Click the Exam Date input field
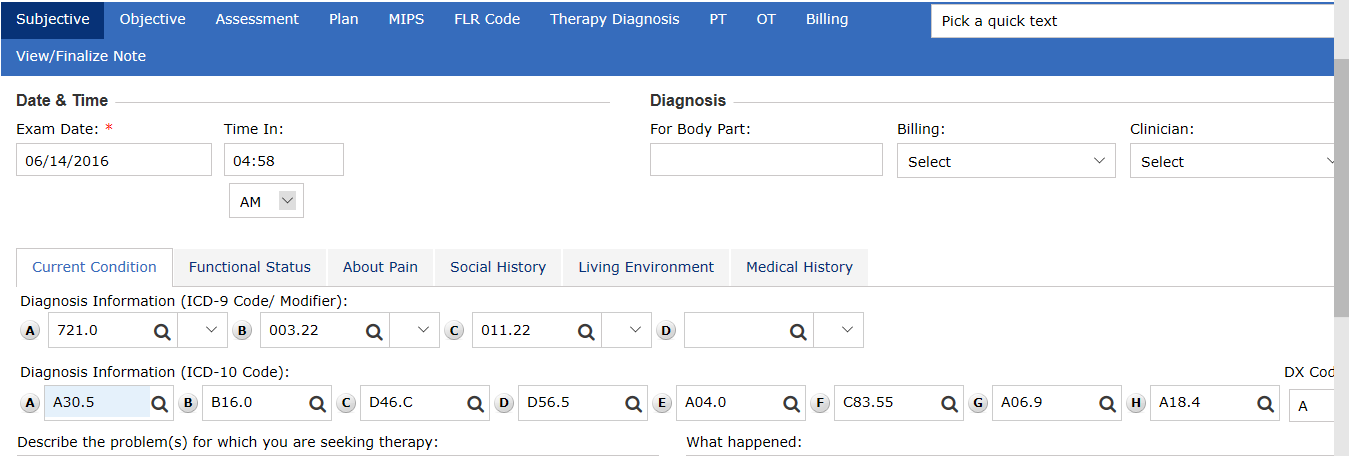The width and height of the screenshot is (1349, 456). 114,160
